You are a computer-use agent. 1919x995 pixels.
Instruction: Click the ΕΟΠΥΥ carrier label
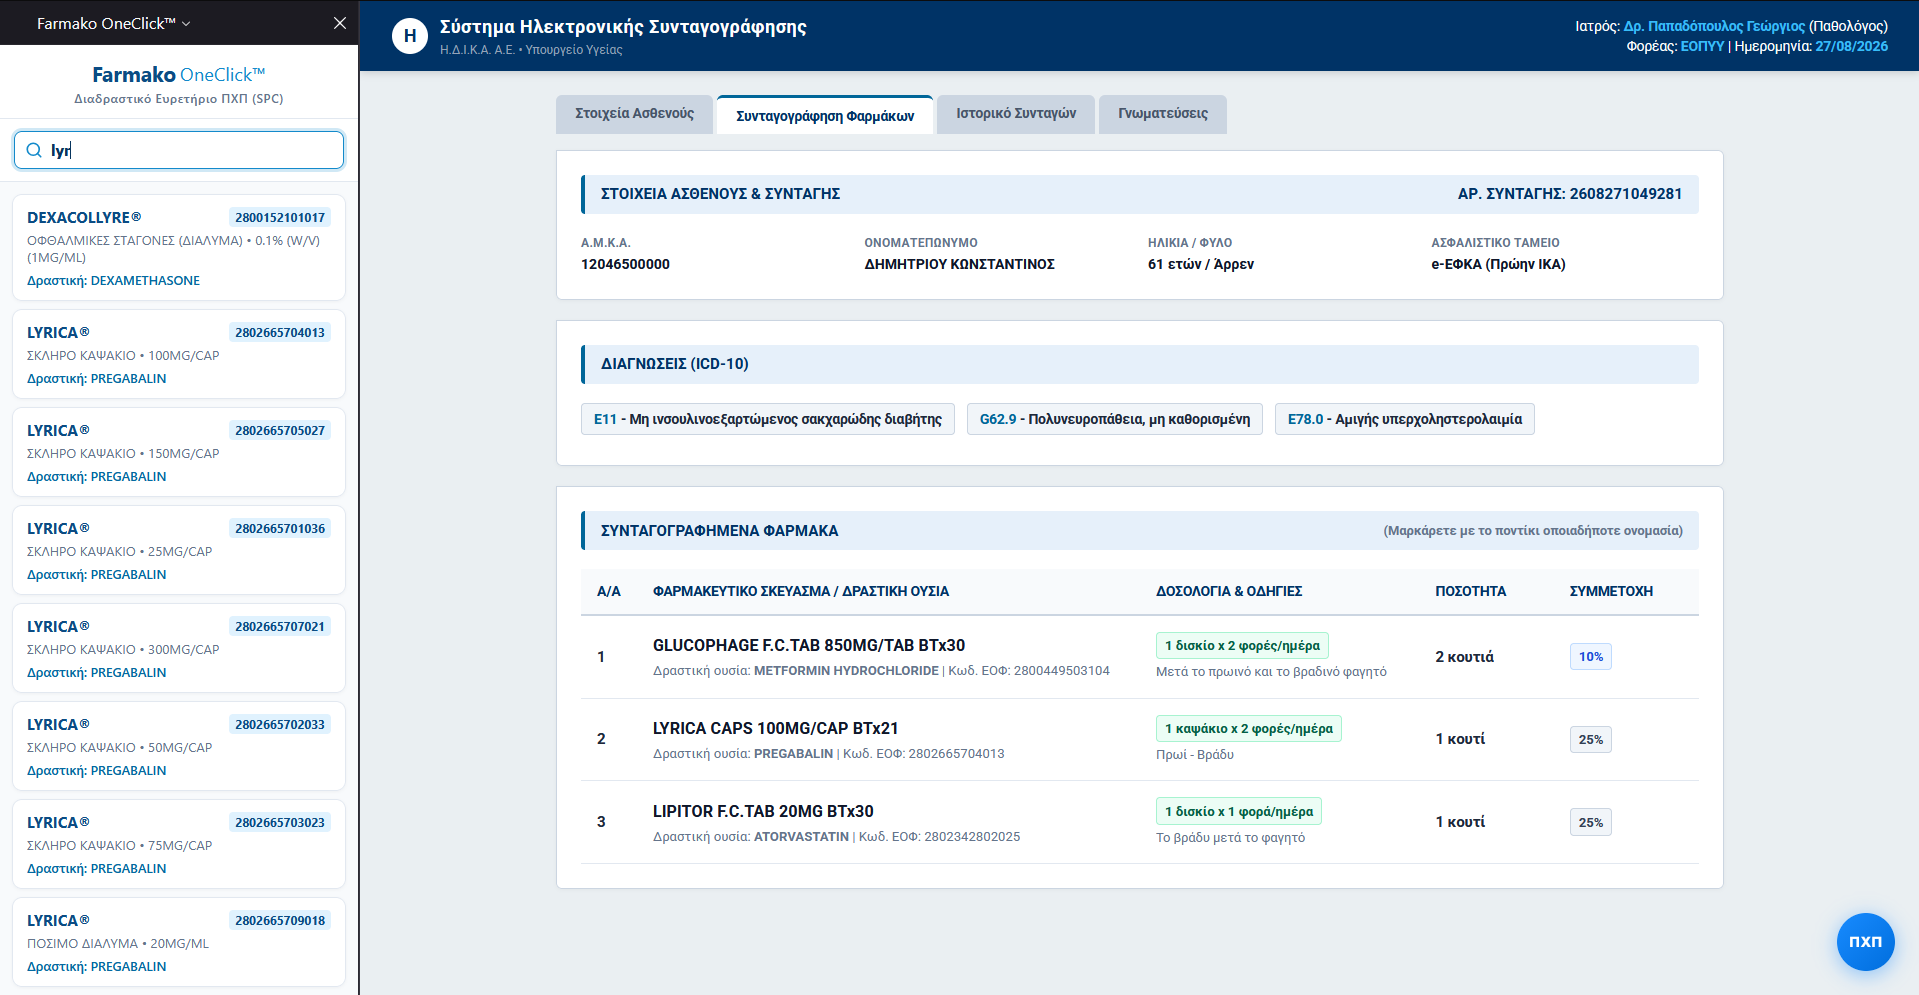1702,46
